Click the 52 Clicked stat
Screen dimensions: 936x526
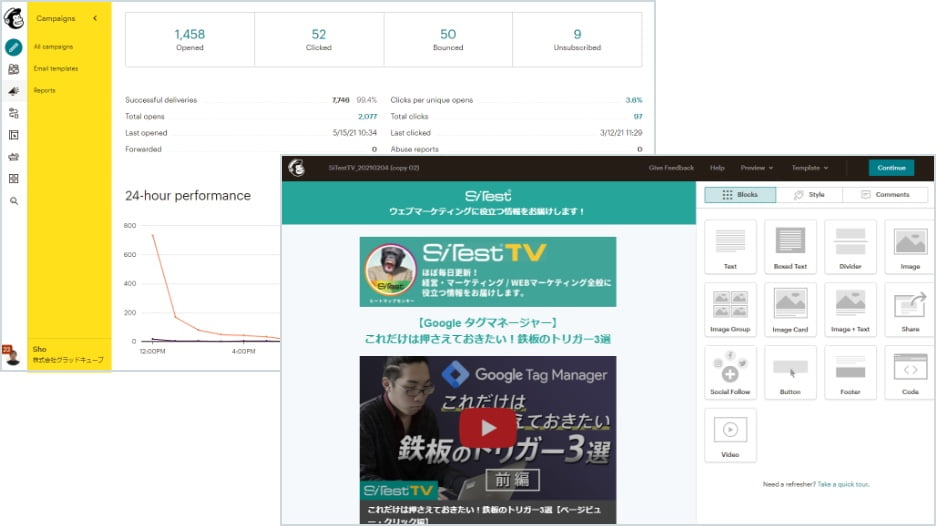click(319, 39)
